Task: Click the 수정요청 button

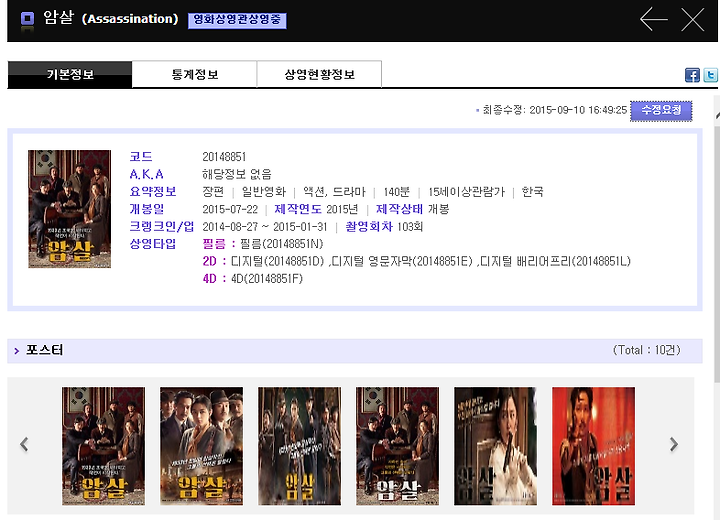Action: tap(661, 110)
